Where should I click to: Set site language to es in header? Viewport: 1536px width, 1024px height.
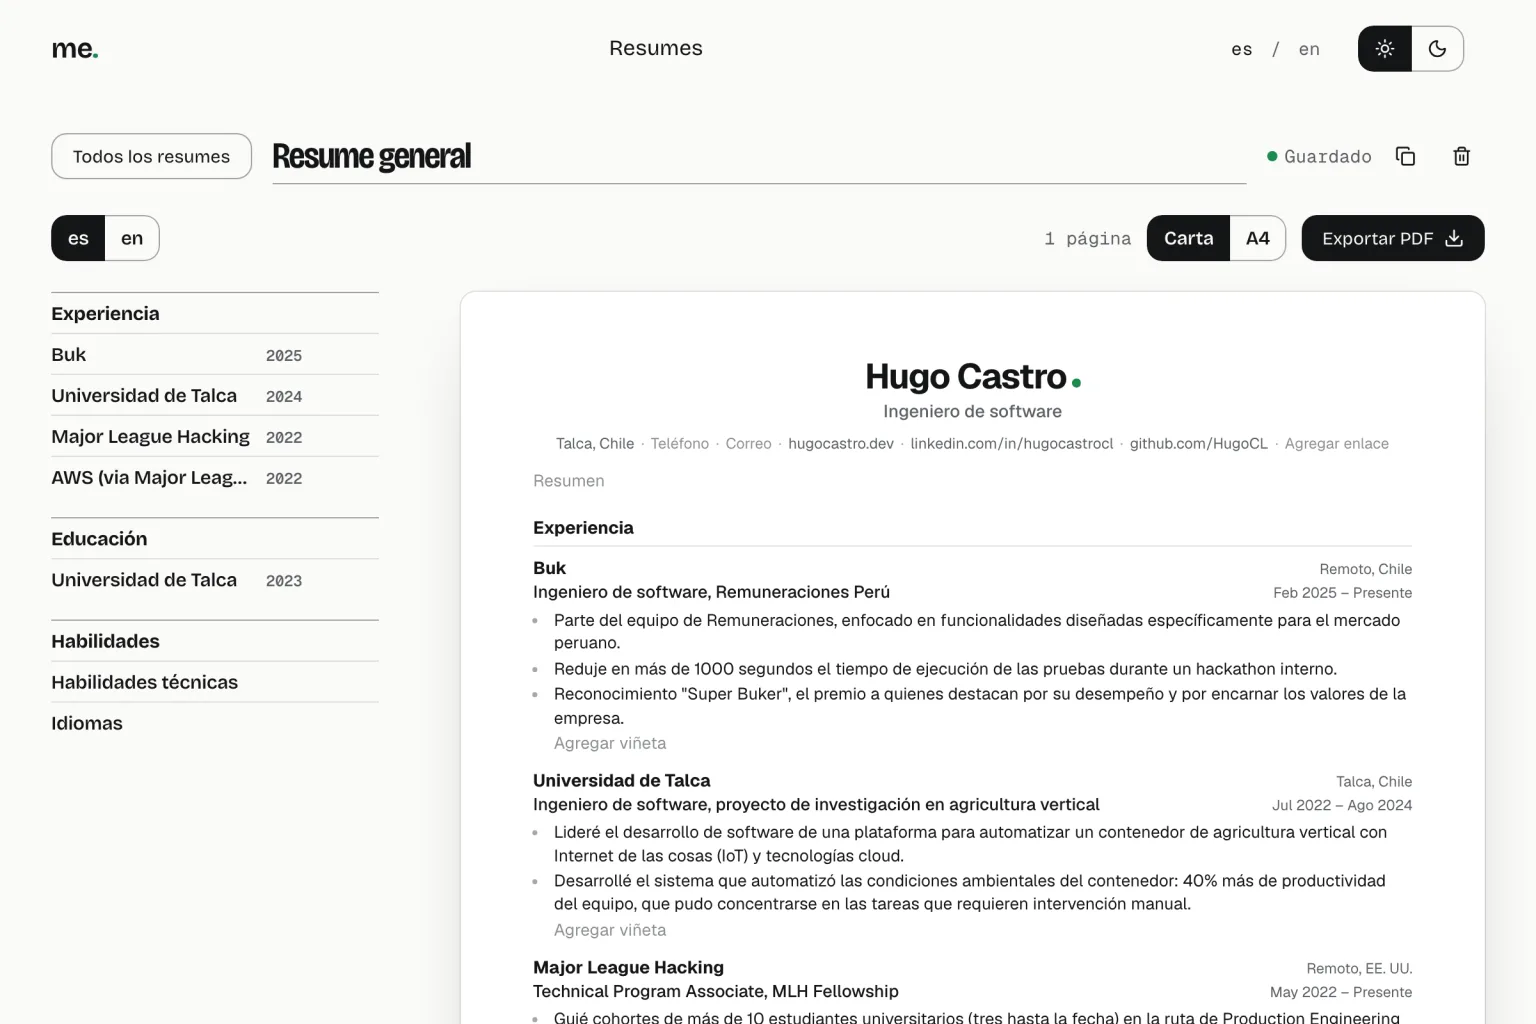1242,49
